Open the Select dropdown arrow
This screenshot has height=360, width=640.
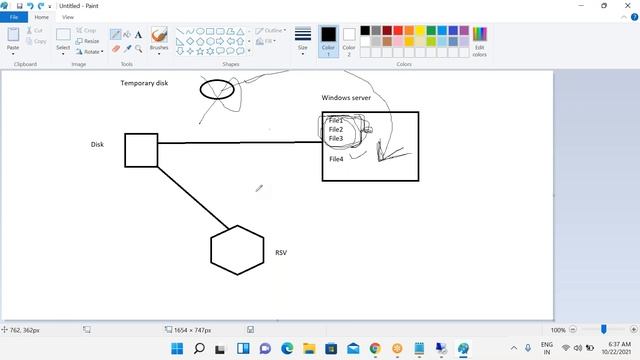tap(63, 53)
